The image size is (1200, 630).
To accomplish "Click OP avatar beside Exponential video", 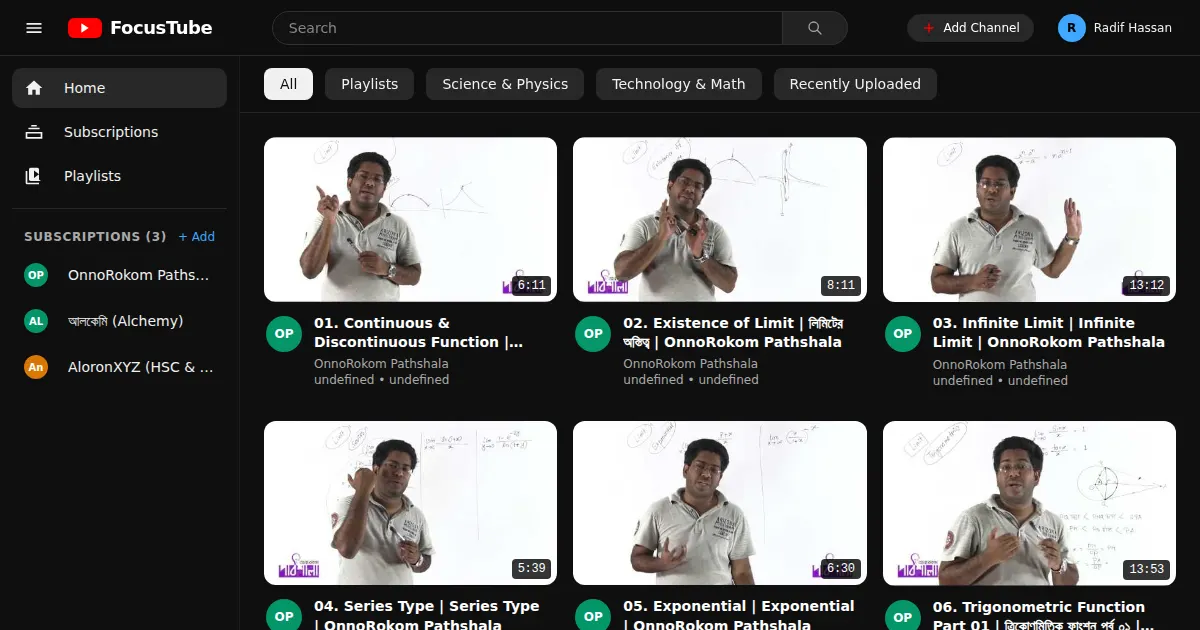I will pyautogui.click(x=593, y=617).
